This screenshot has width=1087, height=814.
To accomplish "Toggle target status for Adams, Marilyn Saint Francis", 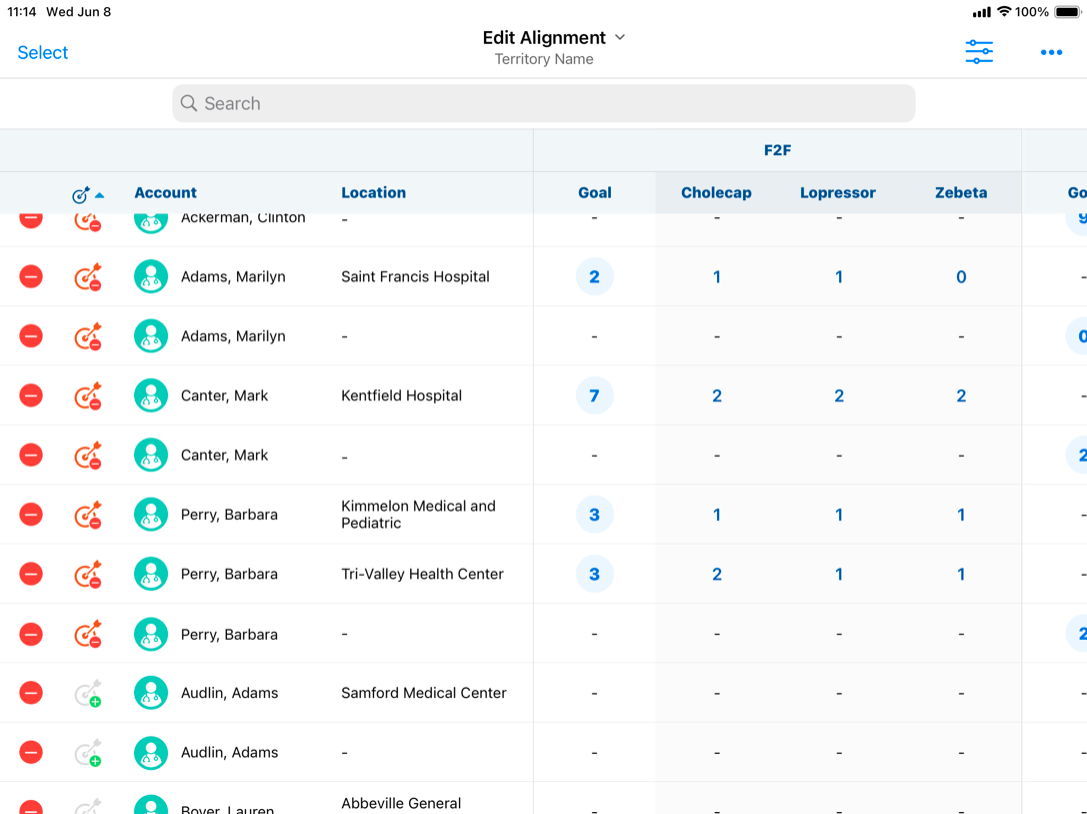I will [88, 277].
